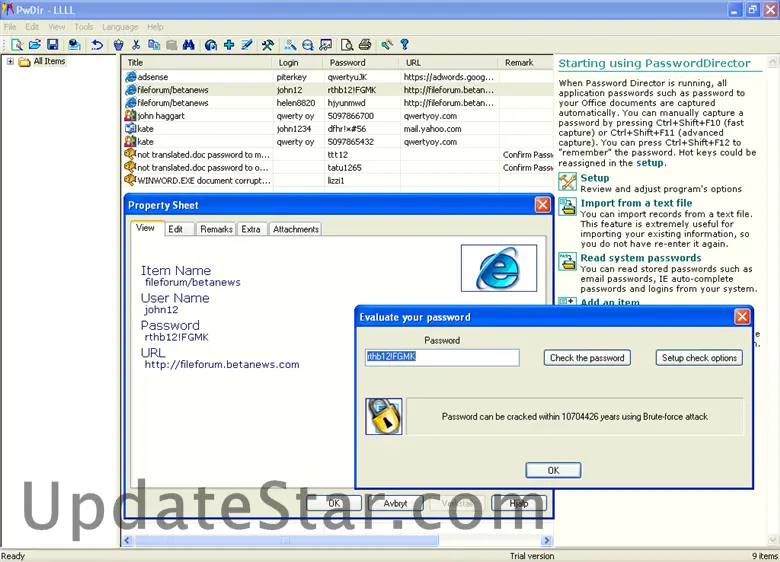Screen dimensions: 780x562
Task: Click the binoculars Find icon
Action: (x=189, y=45)
